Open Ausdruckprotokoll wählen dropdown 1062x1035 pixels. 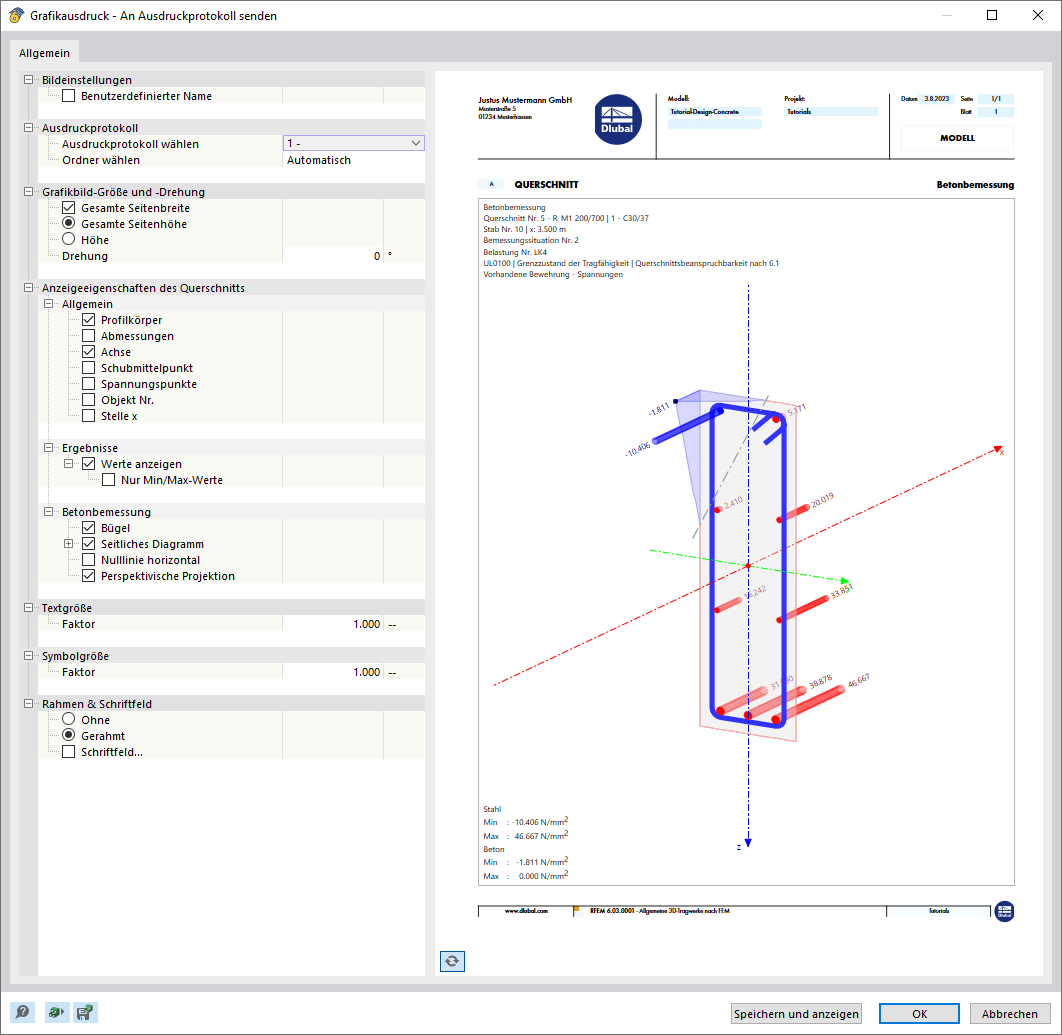(x=354, y=143)
